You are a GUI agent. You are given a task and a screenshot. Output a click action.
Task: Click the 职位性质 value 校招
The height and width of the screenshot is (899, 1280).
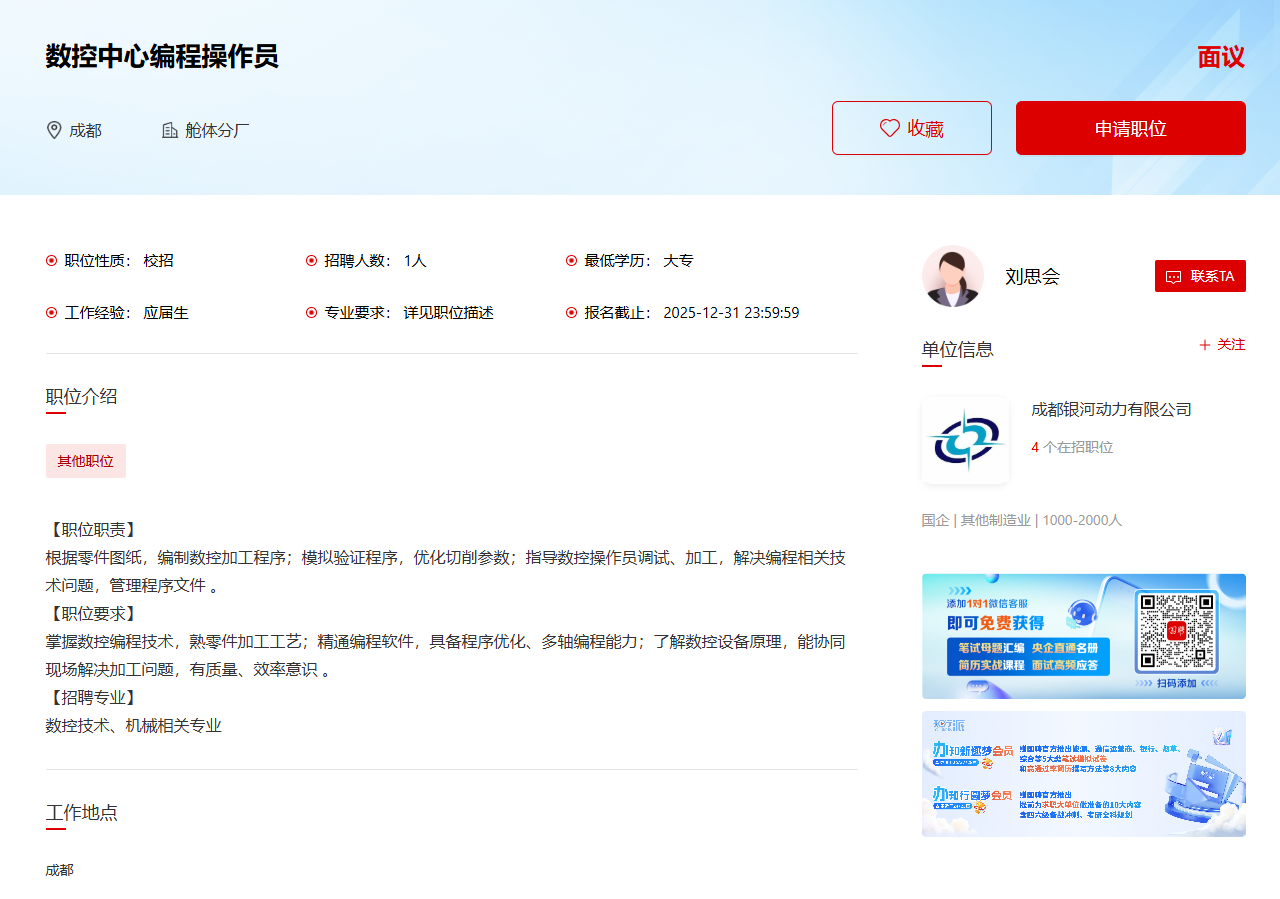click(158, 261)
